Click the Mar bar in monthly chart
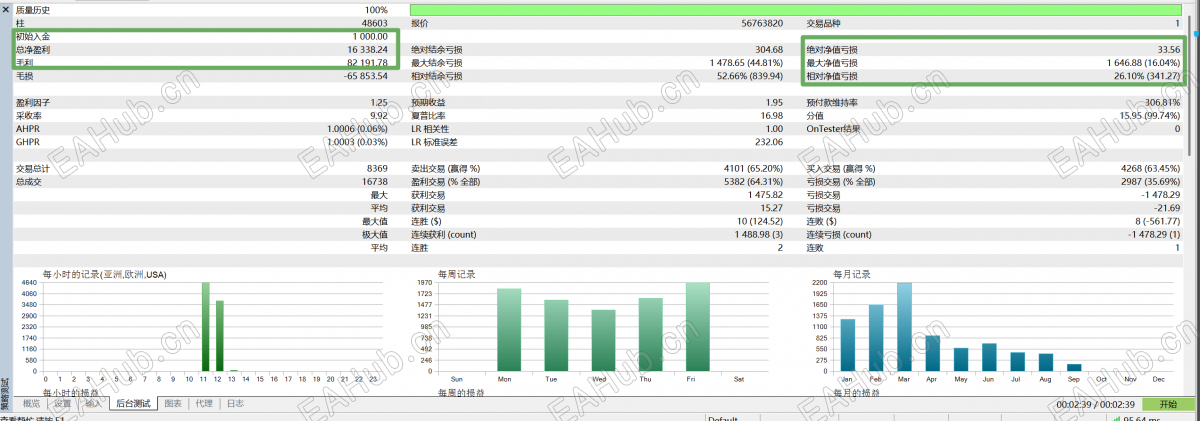1200x421 pixels. coord(904,327)
